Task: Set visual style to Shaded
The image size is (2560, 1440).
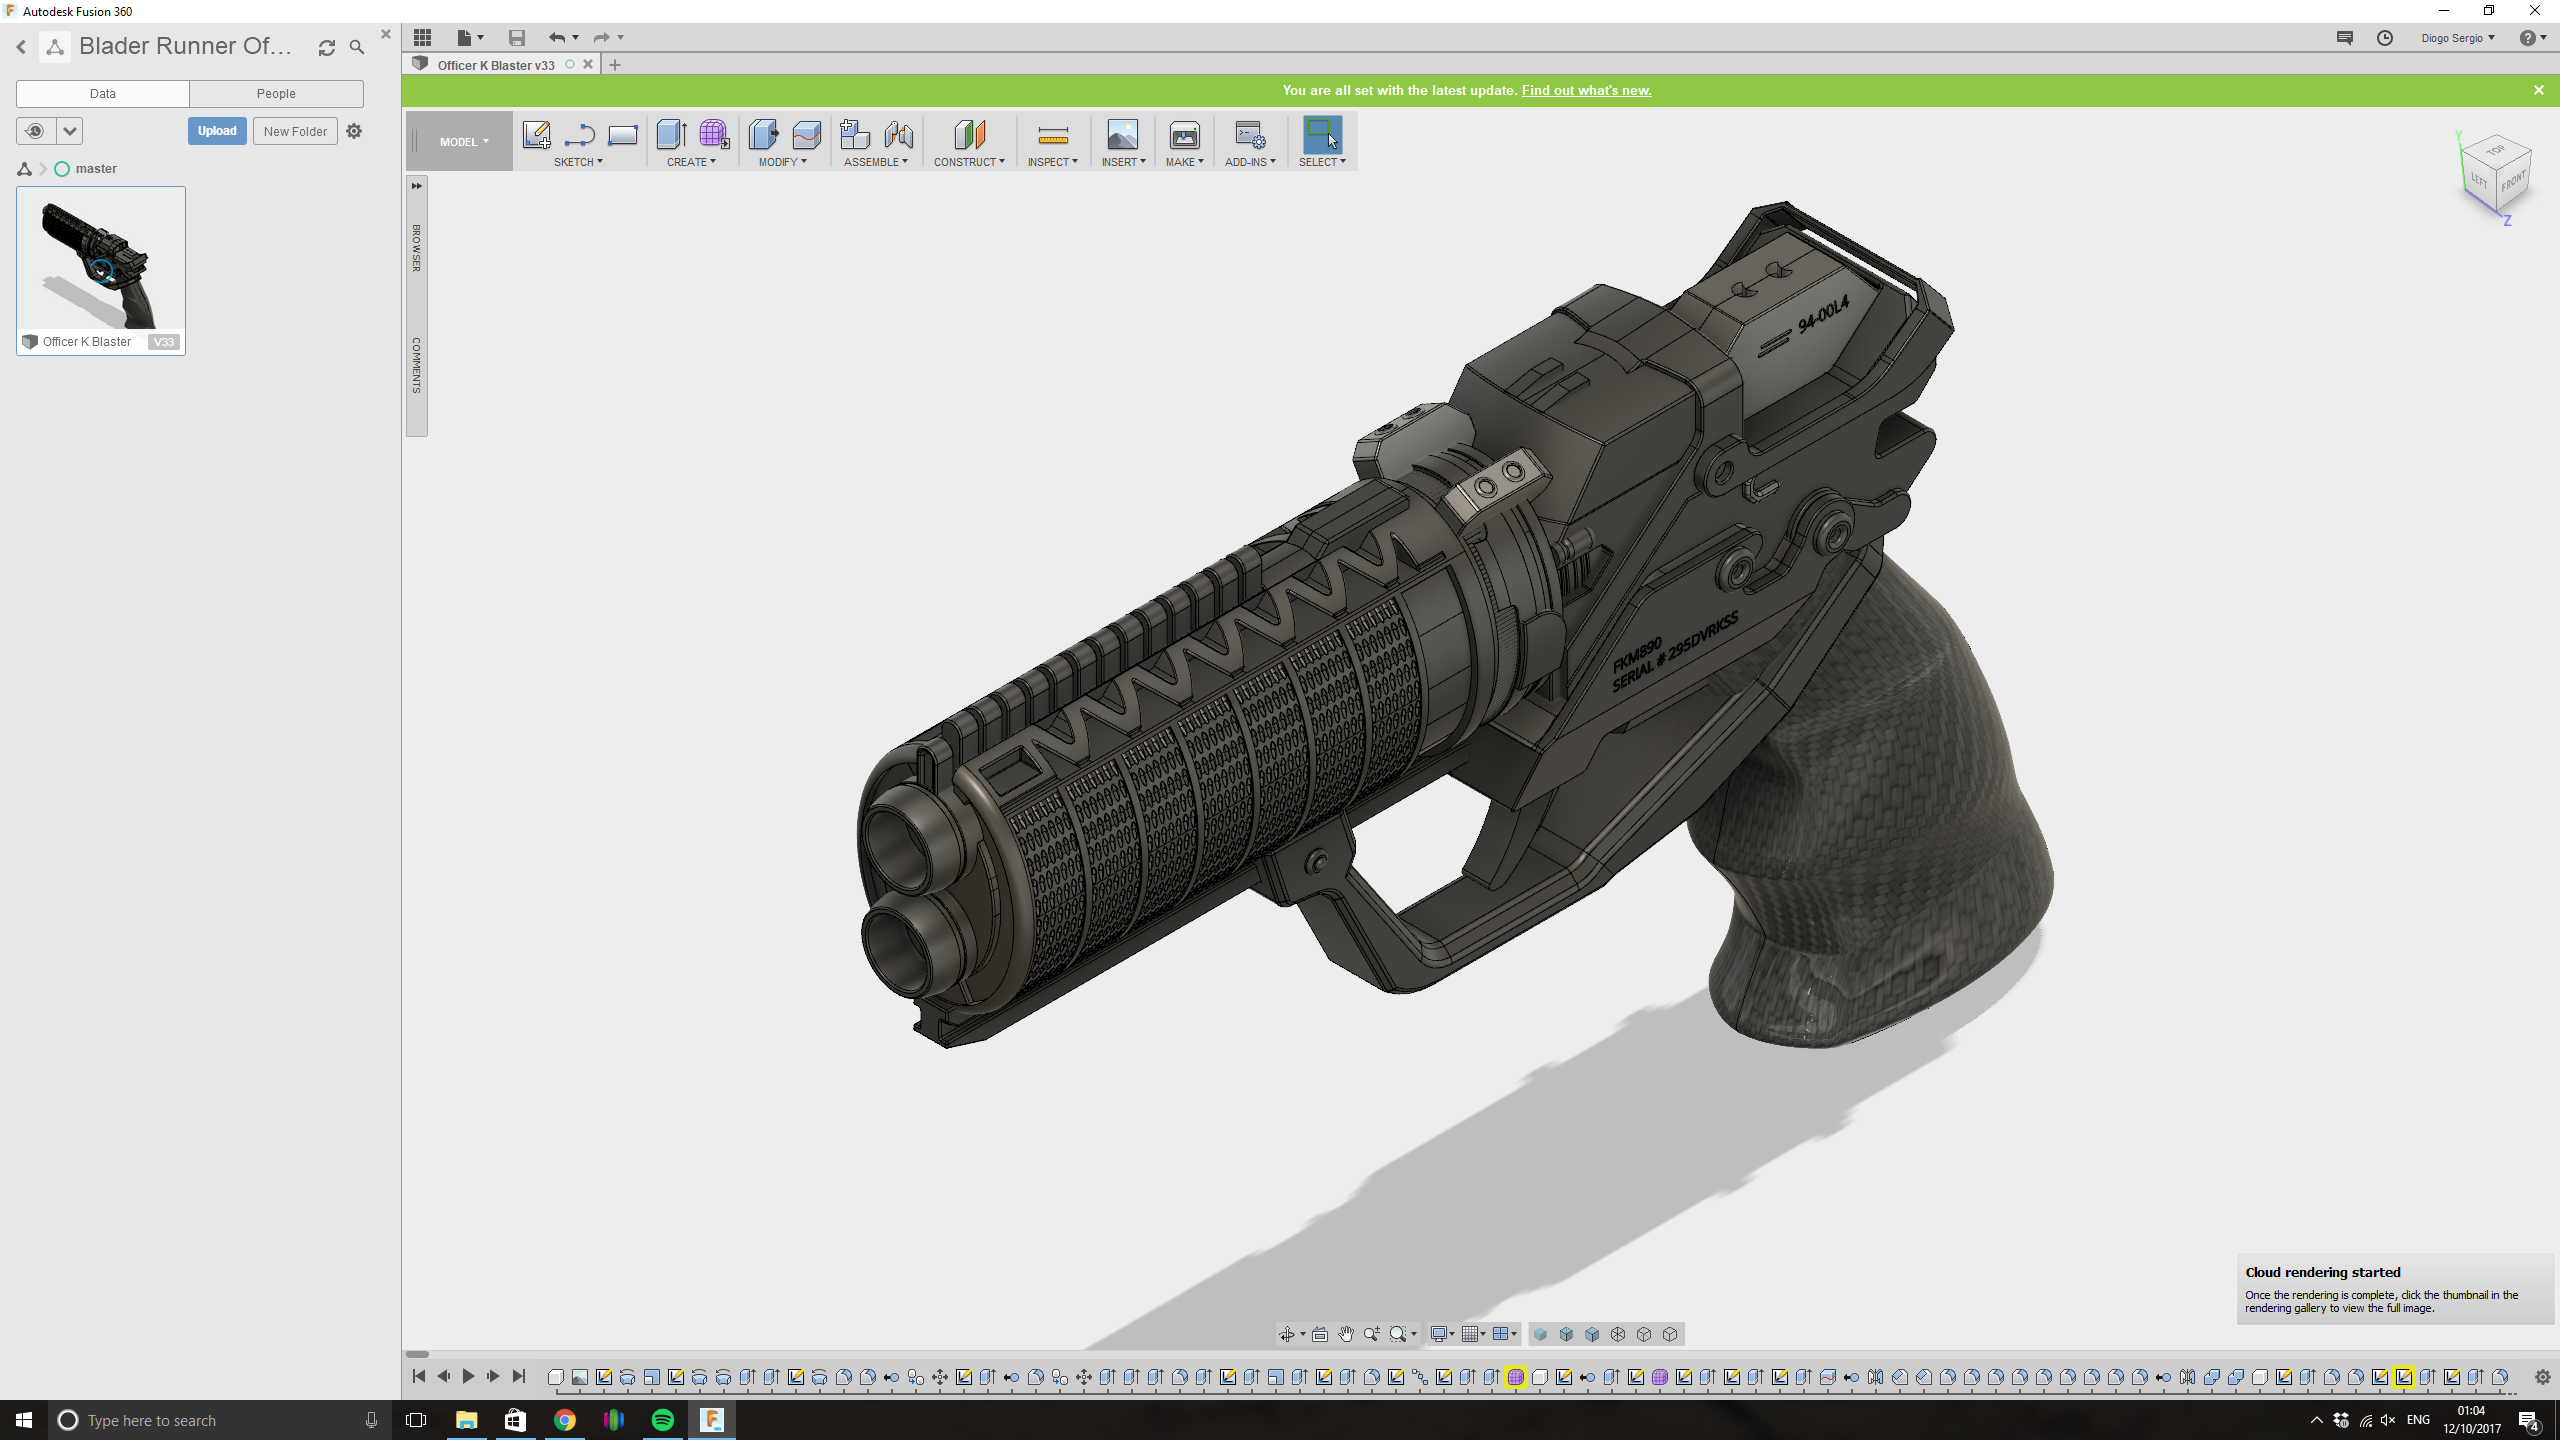Action: click(x=1540, y=1334)
